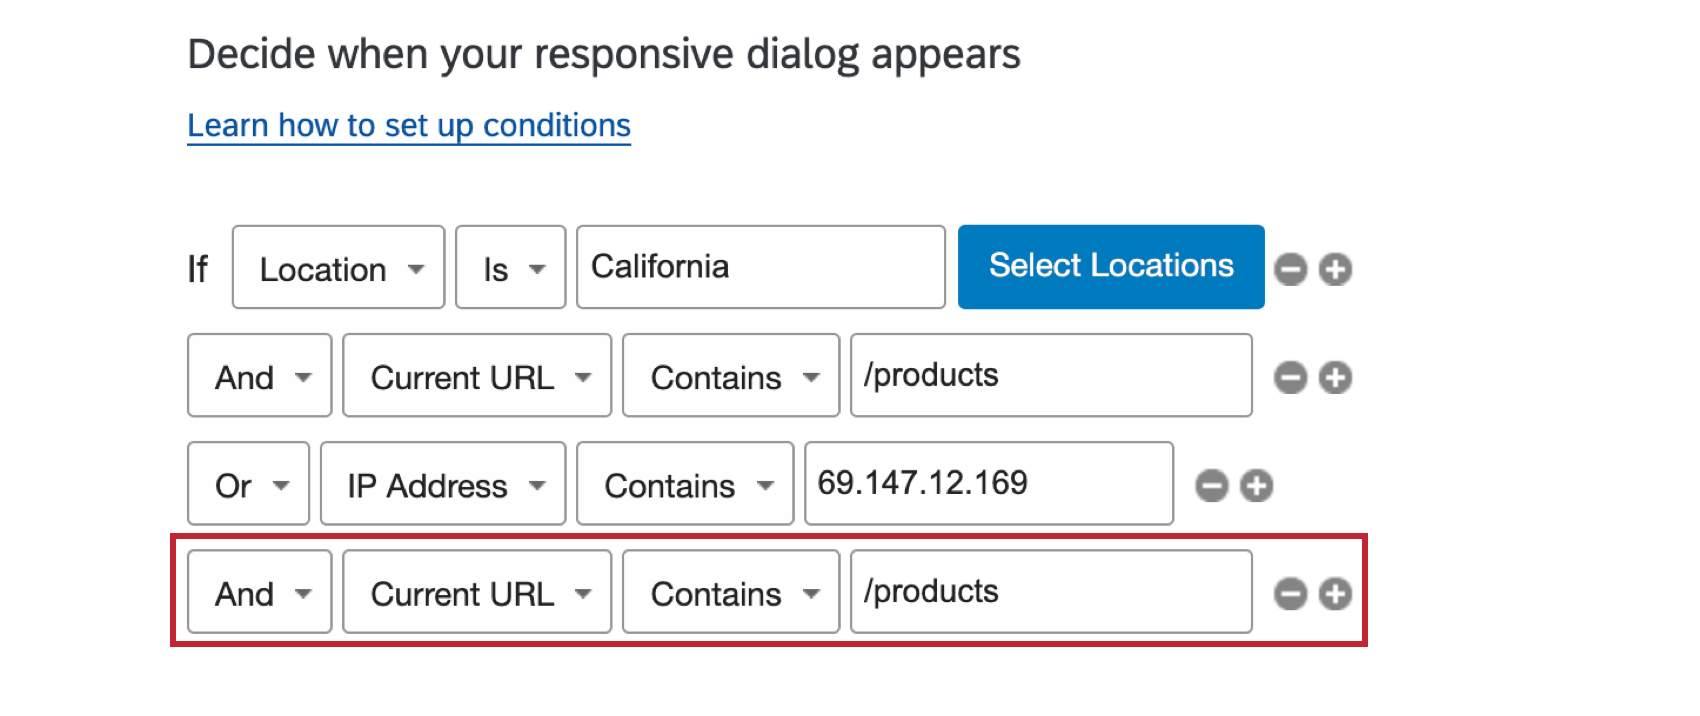Click the /products field in the highlighted row

pyautogui.click(x=1050, y=592)
